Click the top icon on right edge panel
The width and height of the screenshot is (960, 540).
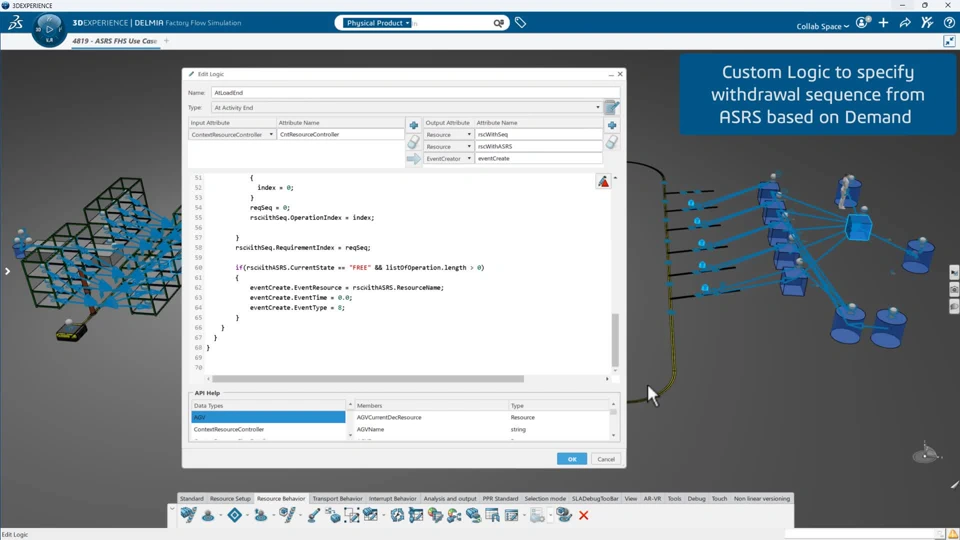[954, 272]
